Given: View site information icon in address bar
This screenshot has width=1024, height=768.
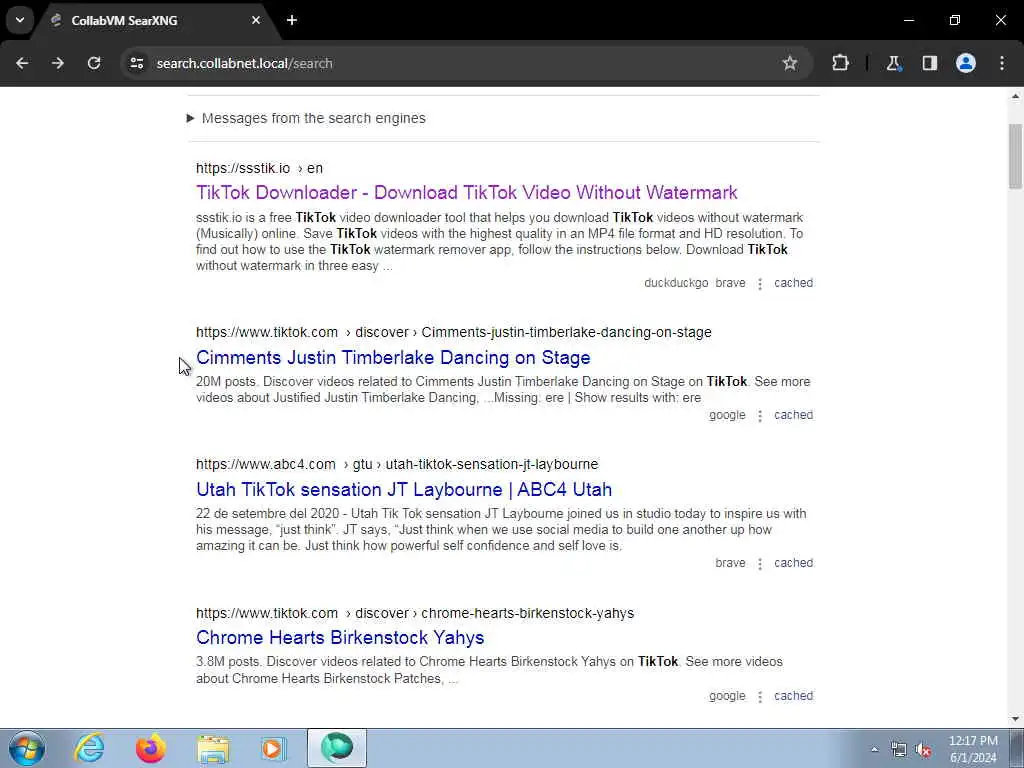Looking at the screenshot, I should pos(136,63).
